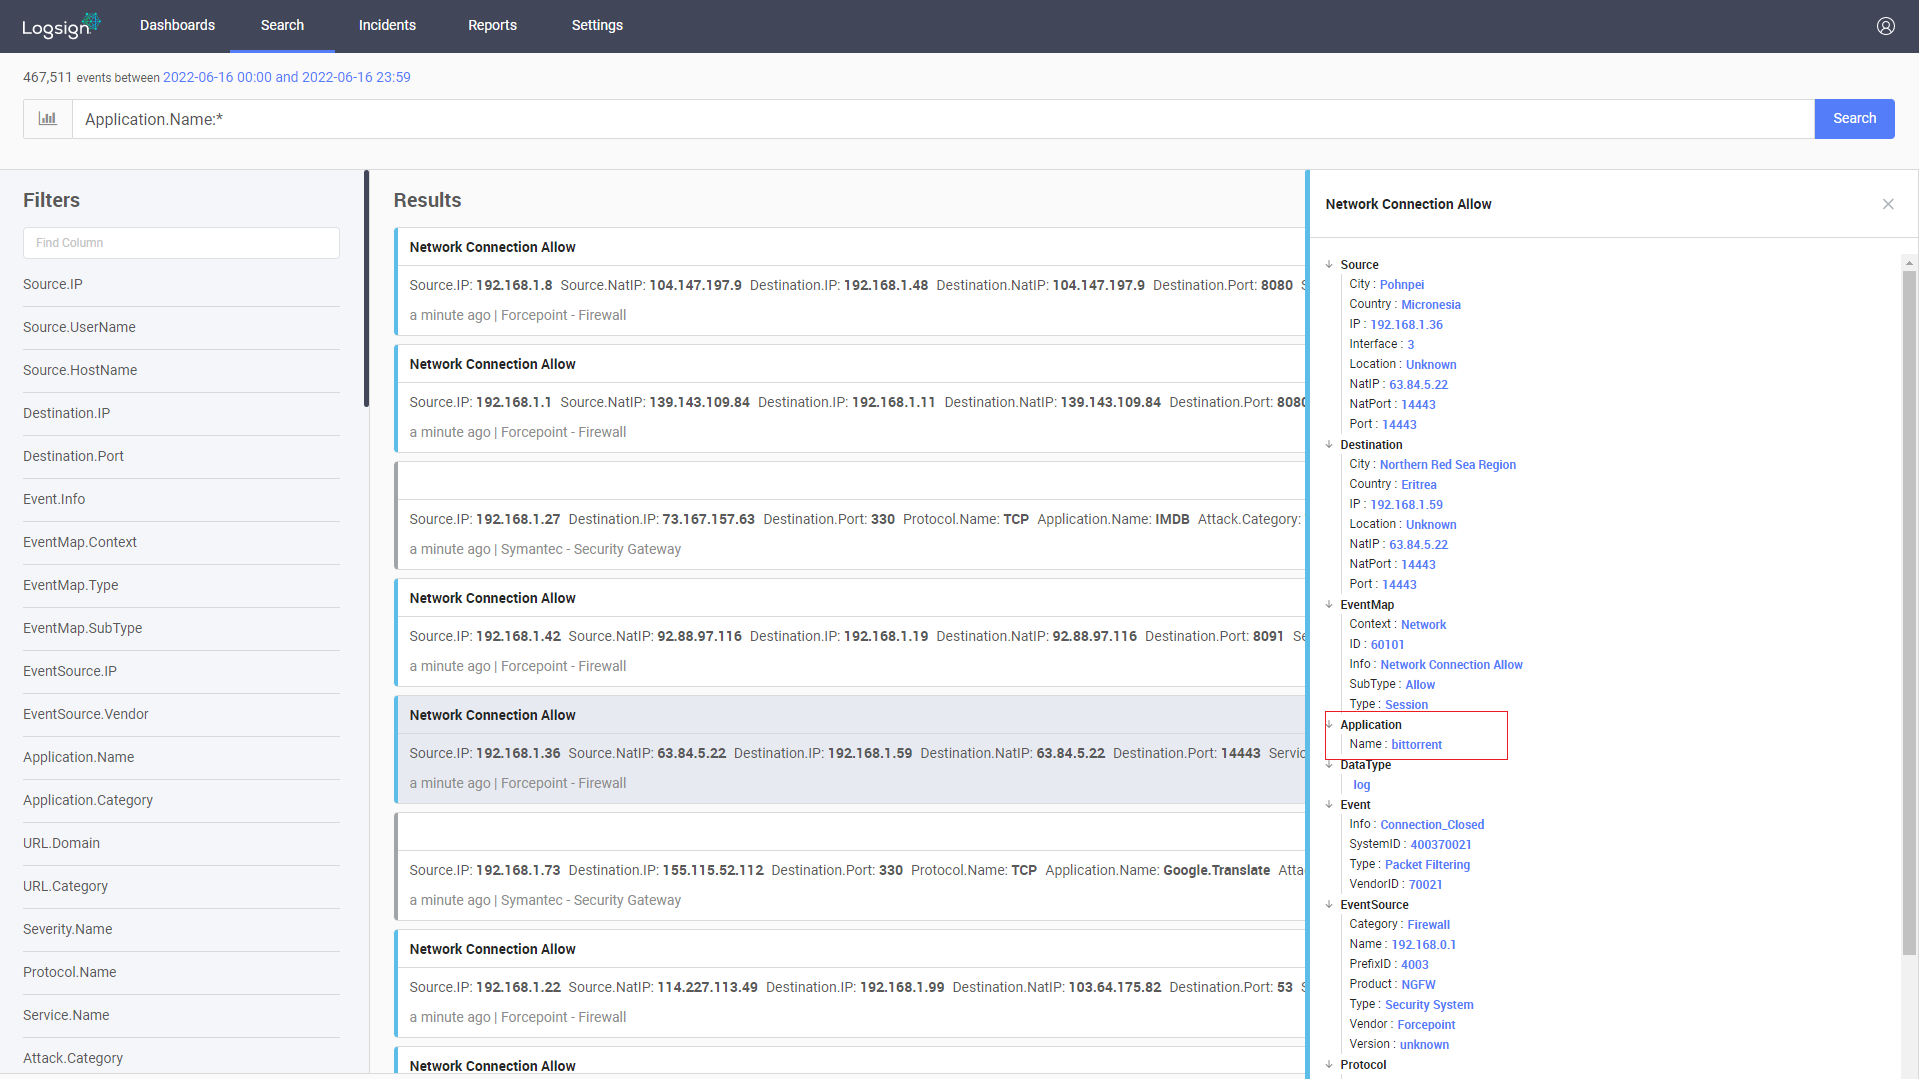The height and width of the screenshot is (1079, 1919).
Task: Click the Filters panel scrollbar
Action: [x=366, y=290]
